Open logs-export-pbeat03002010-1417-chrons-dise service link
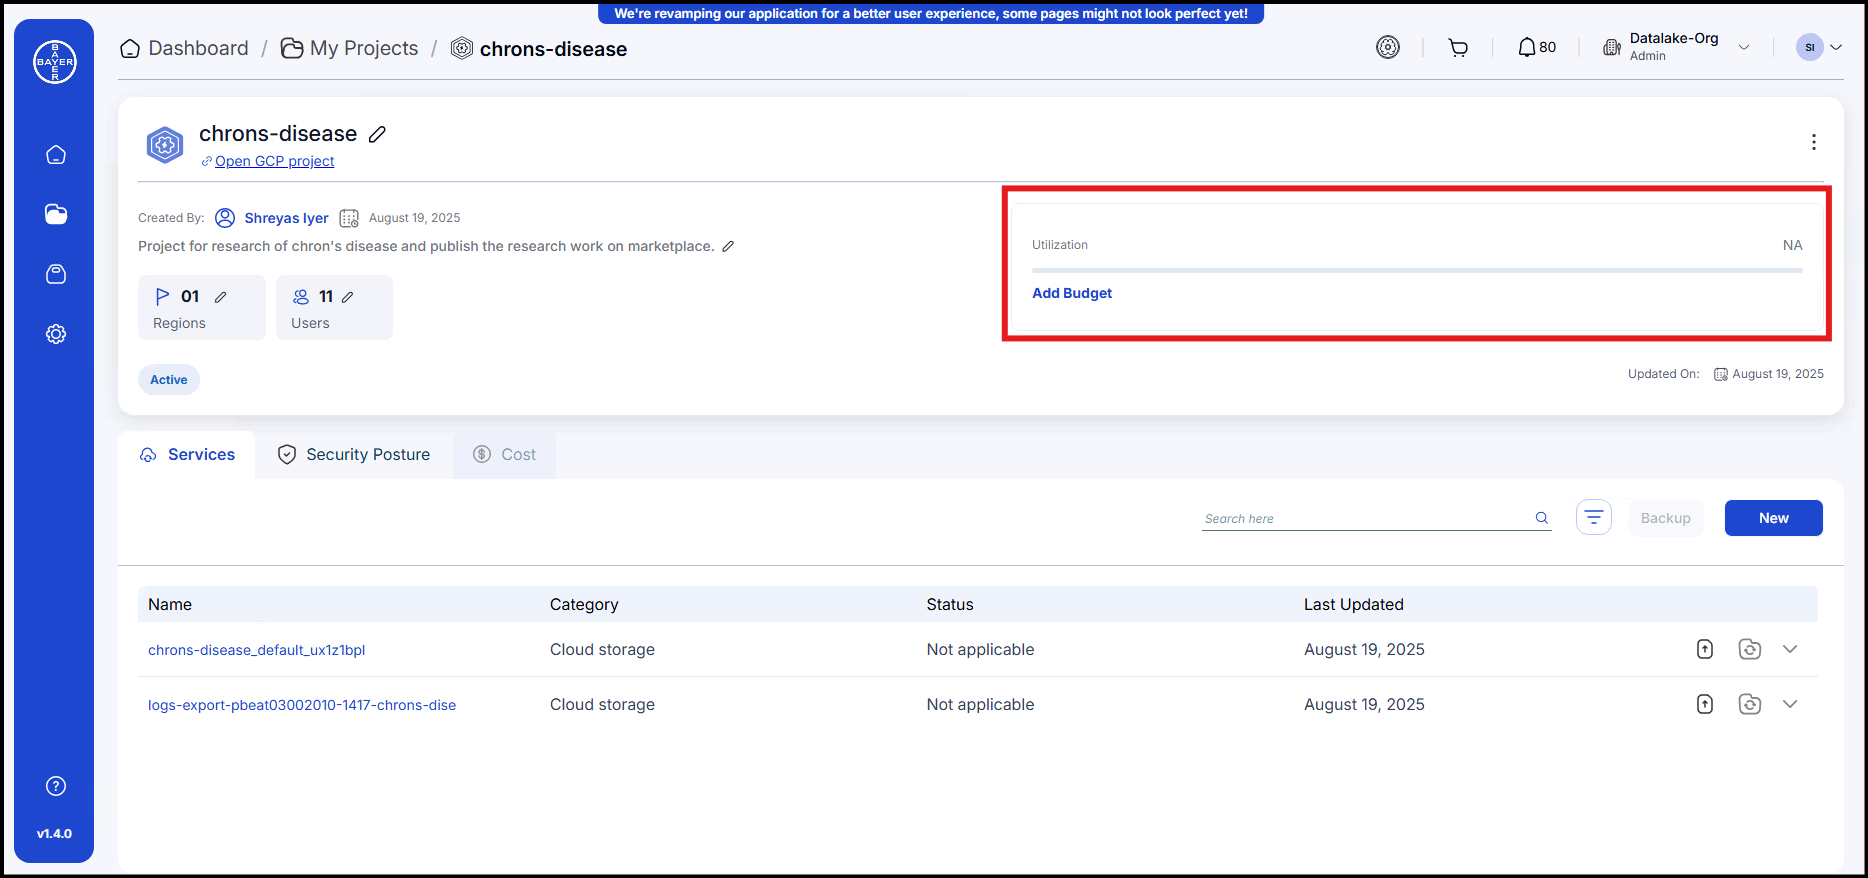Image resolution: width=1868 pixels, height=878 pixels. pyautogui.click(x=302, y=705)
